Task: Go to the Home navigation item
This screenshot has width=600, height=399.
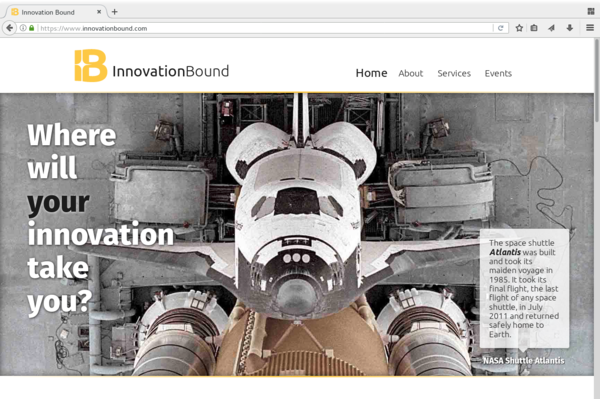Action: 371,73
